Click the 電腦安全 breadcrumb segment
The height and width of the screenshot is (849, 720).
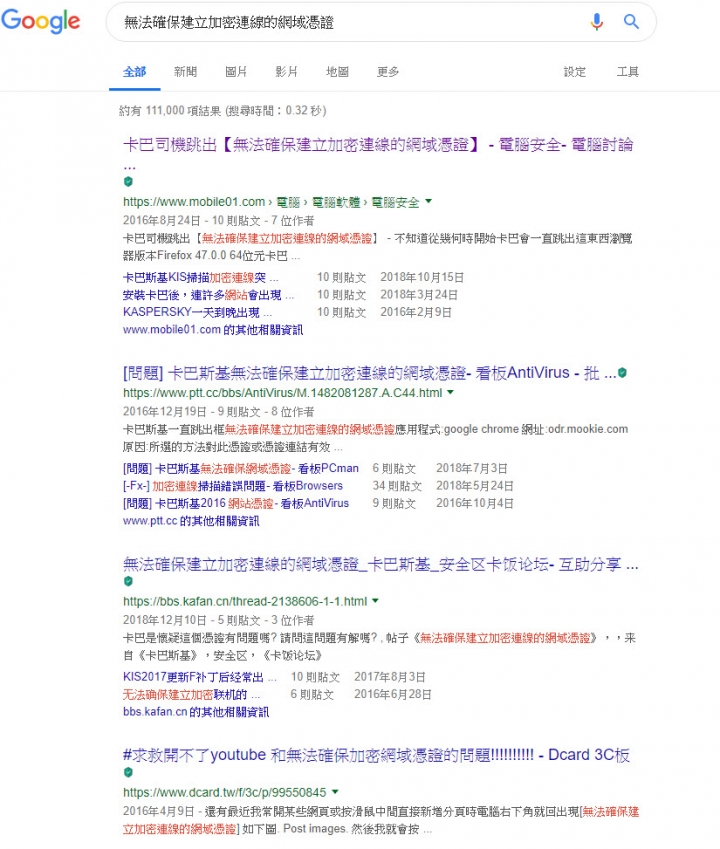click(x=395, y=202)
